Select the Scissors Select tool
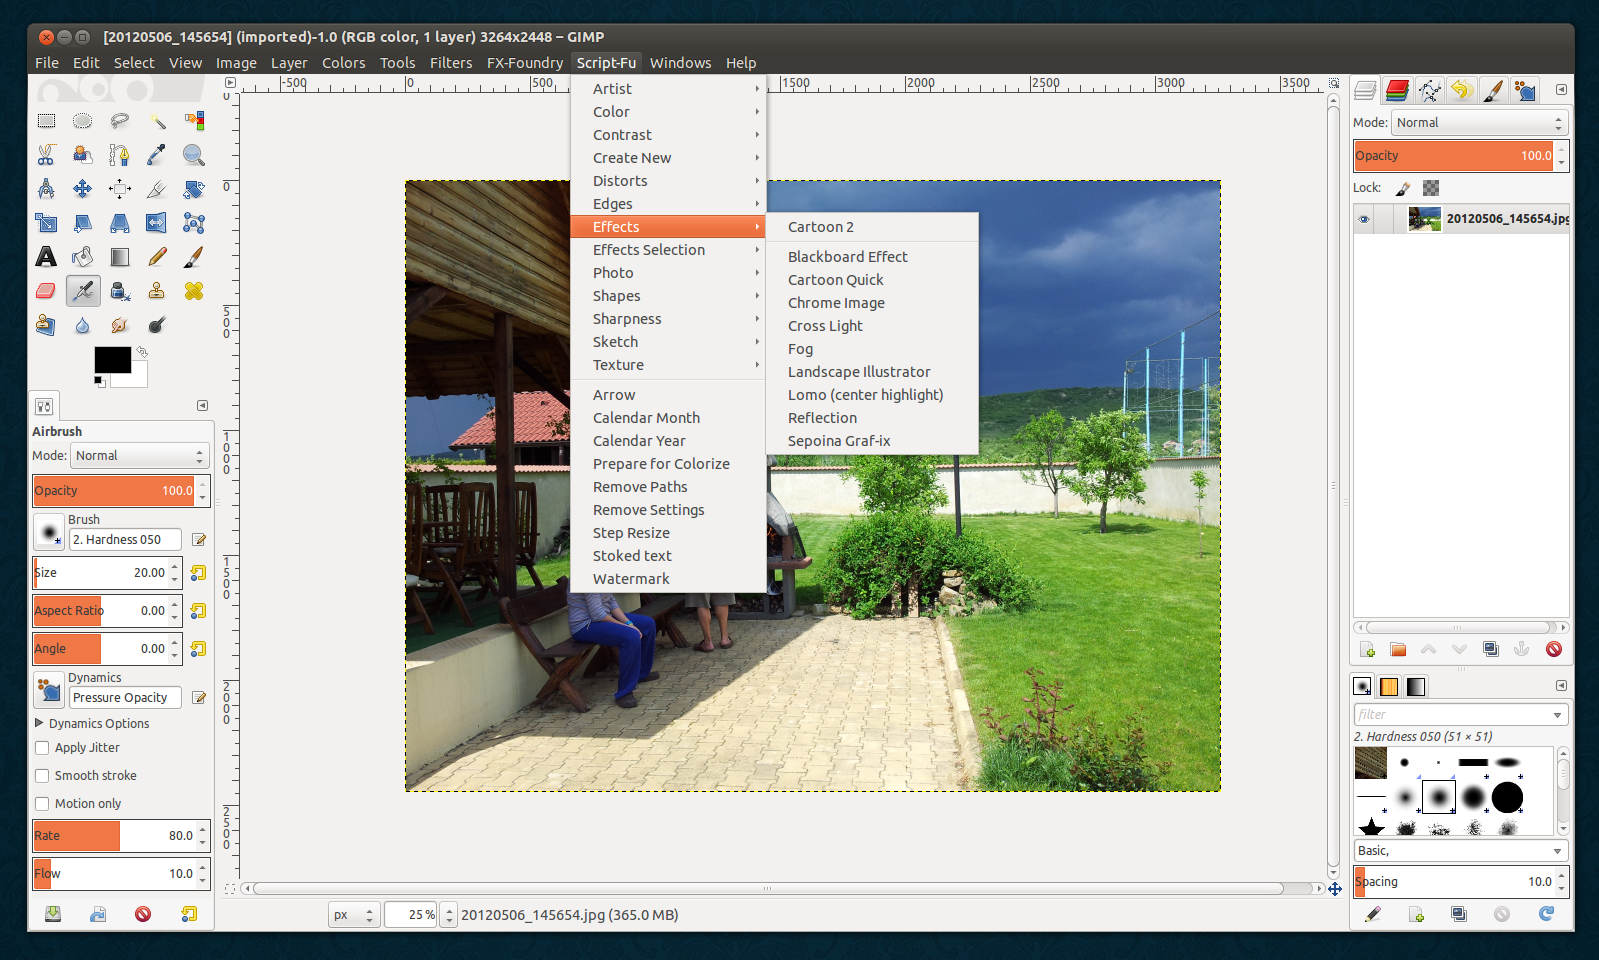Image resolution: width=1599 pixels, height=960 pixels. tap(46, 155)
